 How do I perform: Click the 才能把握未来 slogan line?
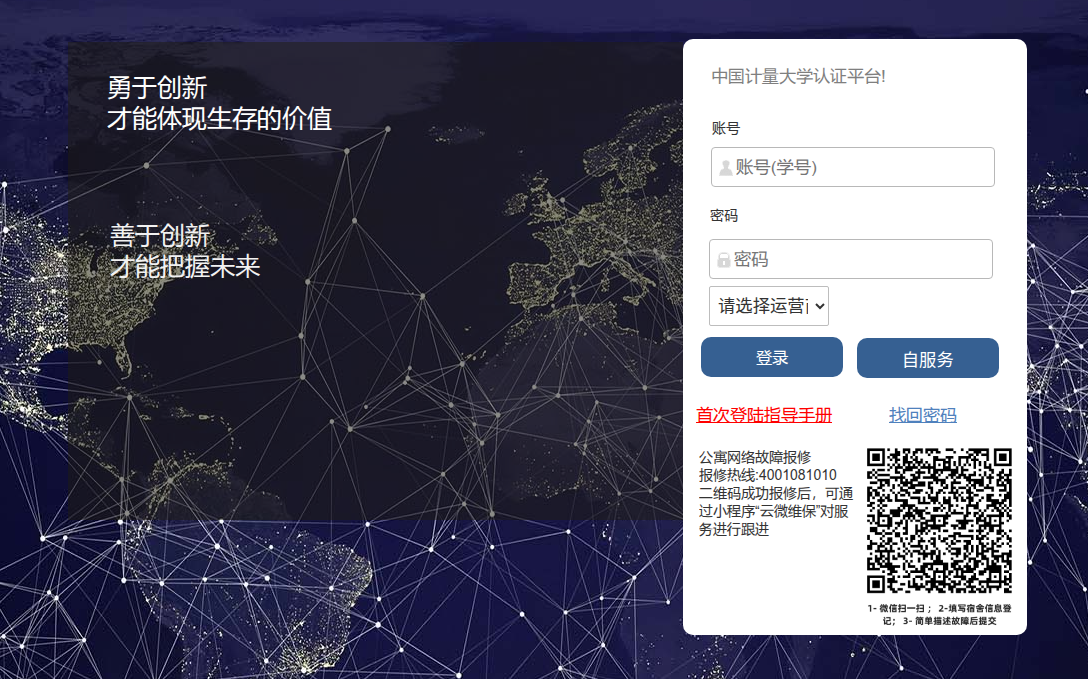tap(185, 266)
